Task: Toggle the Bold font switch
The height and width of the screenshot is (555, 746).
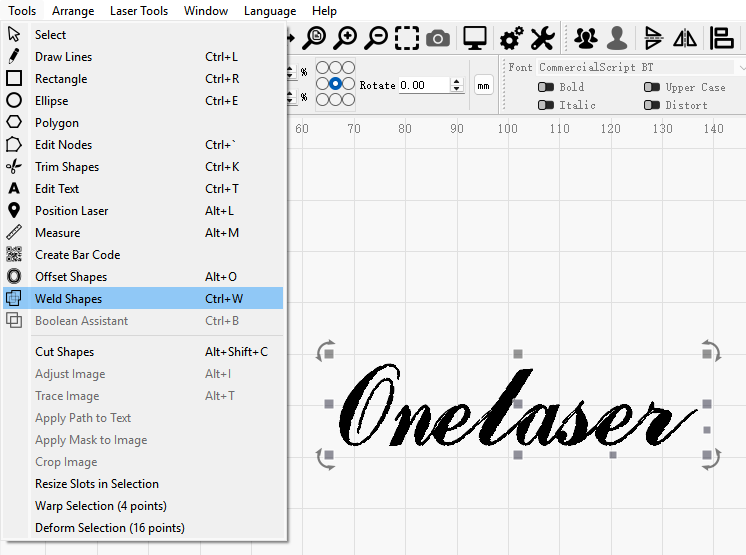Action: pyautogui.click(x=546, y=87)
